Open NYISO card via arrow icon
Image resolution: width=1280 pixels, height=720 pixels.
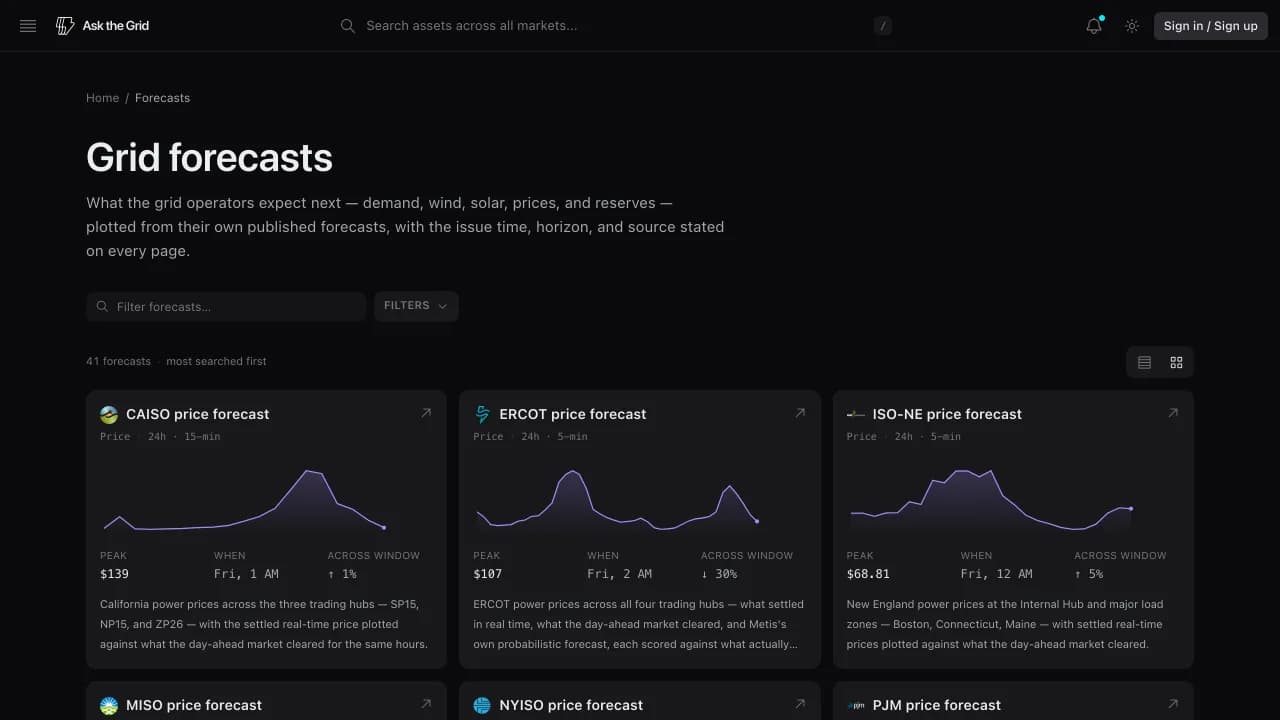(799, 704)
